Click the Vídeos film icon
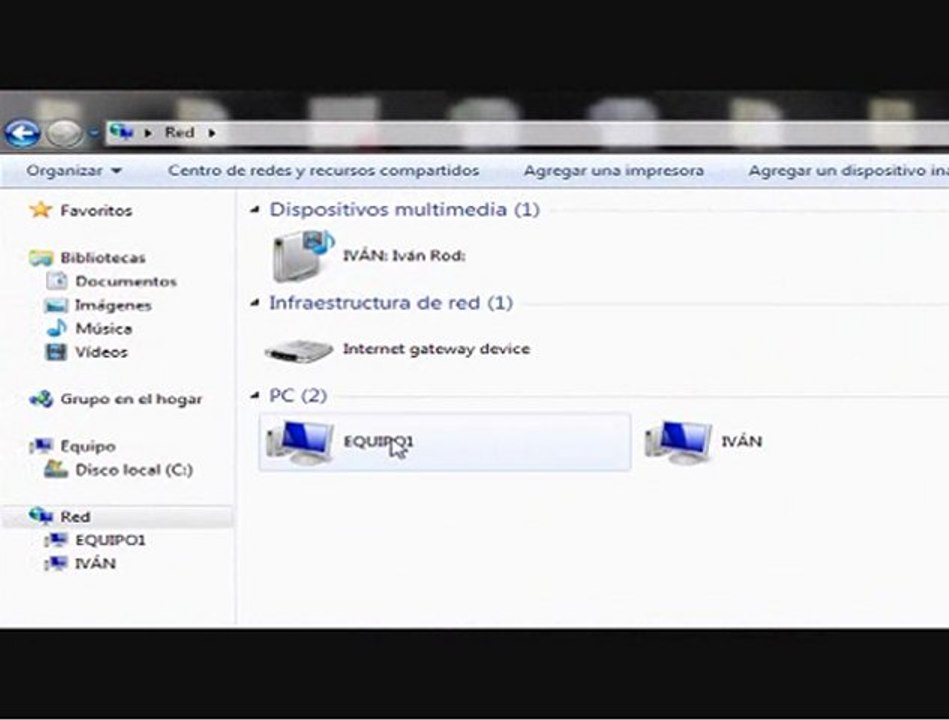 [x=56, y=352]
